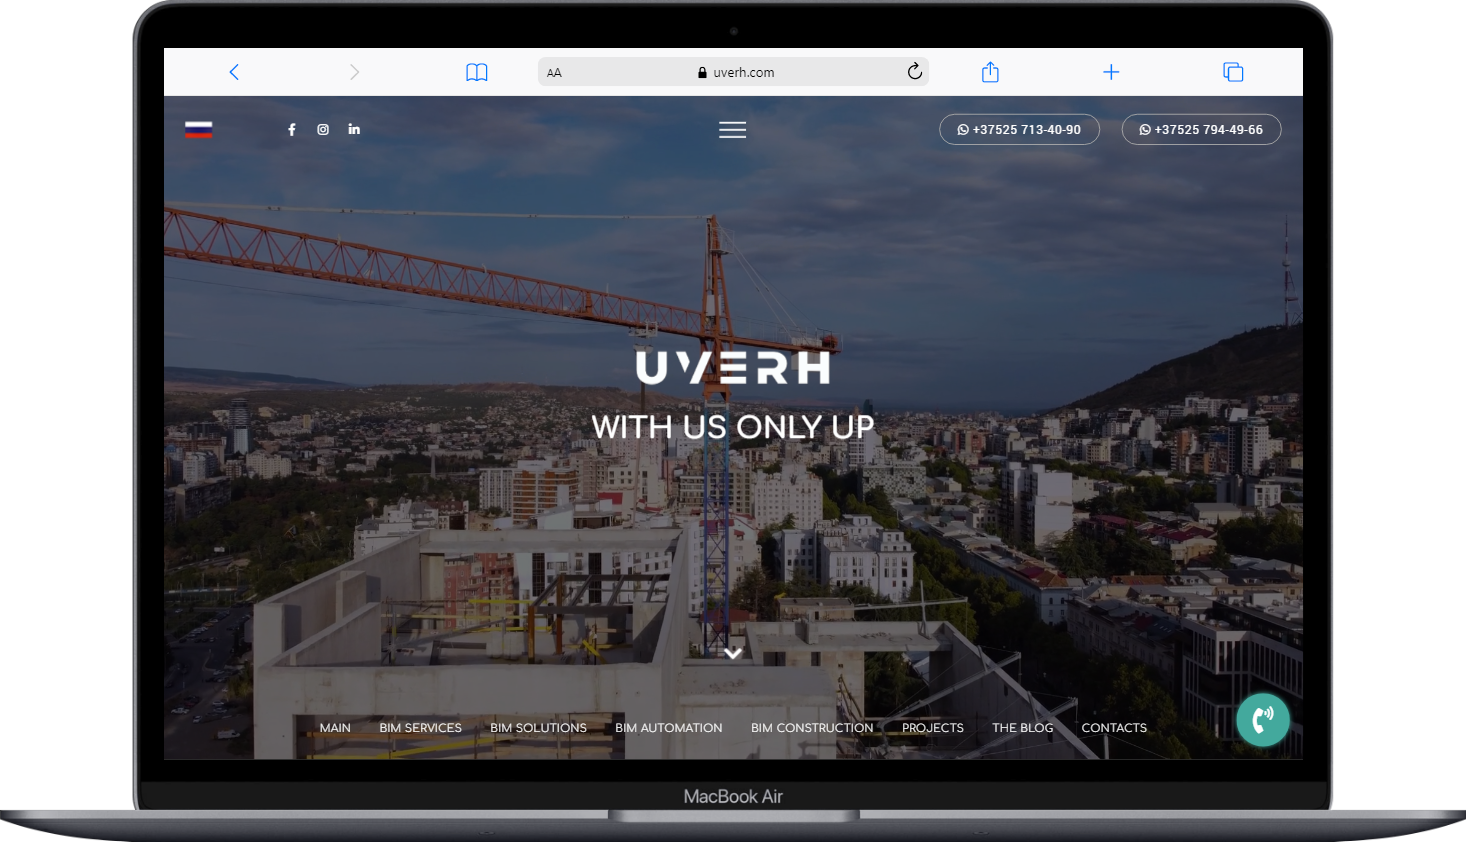The image size is (1466, 842).
Task: Click the uverh.com address bar
Action: [733, 72]
